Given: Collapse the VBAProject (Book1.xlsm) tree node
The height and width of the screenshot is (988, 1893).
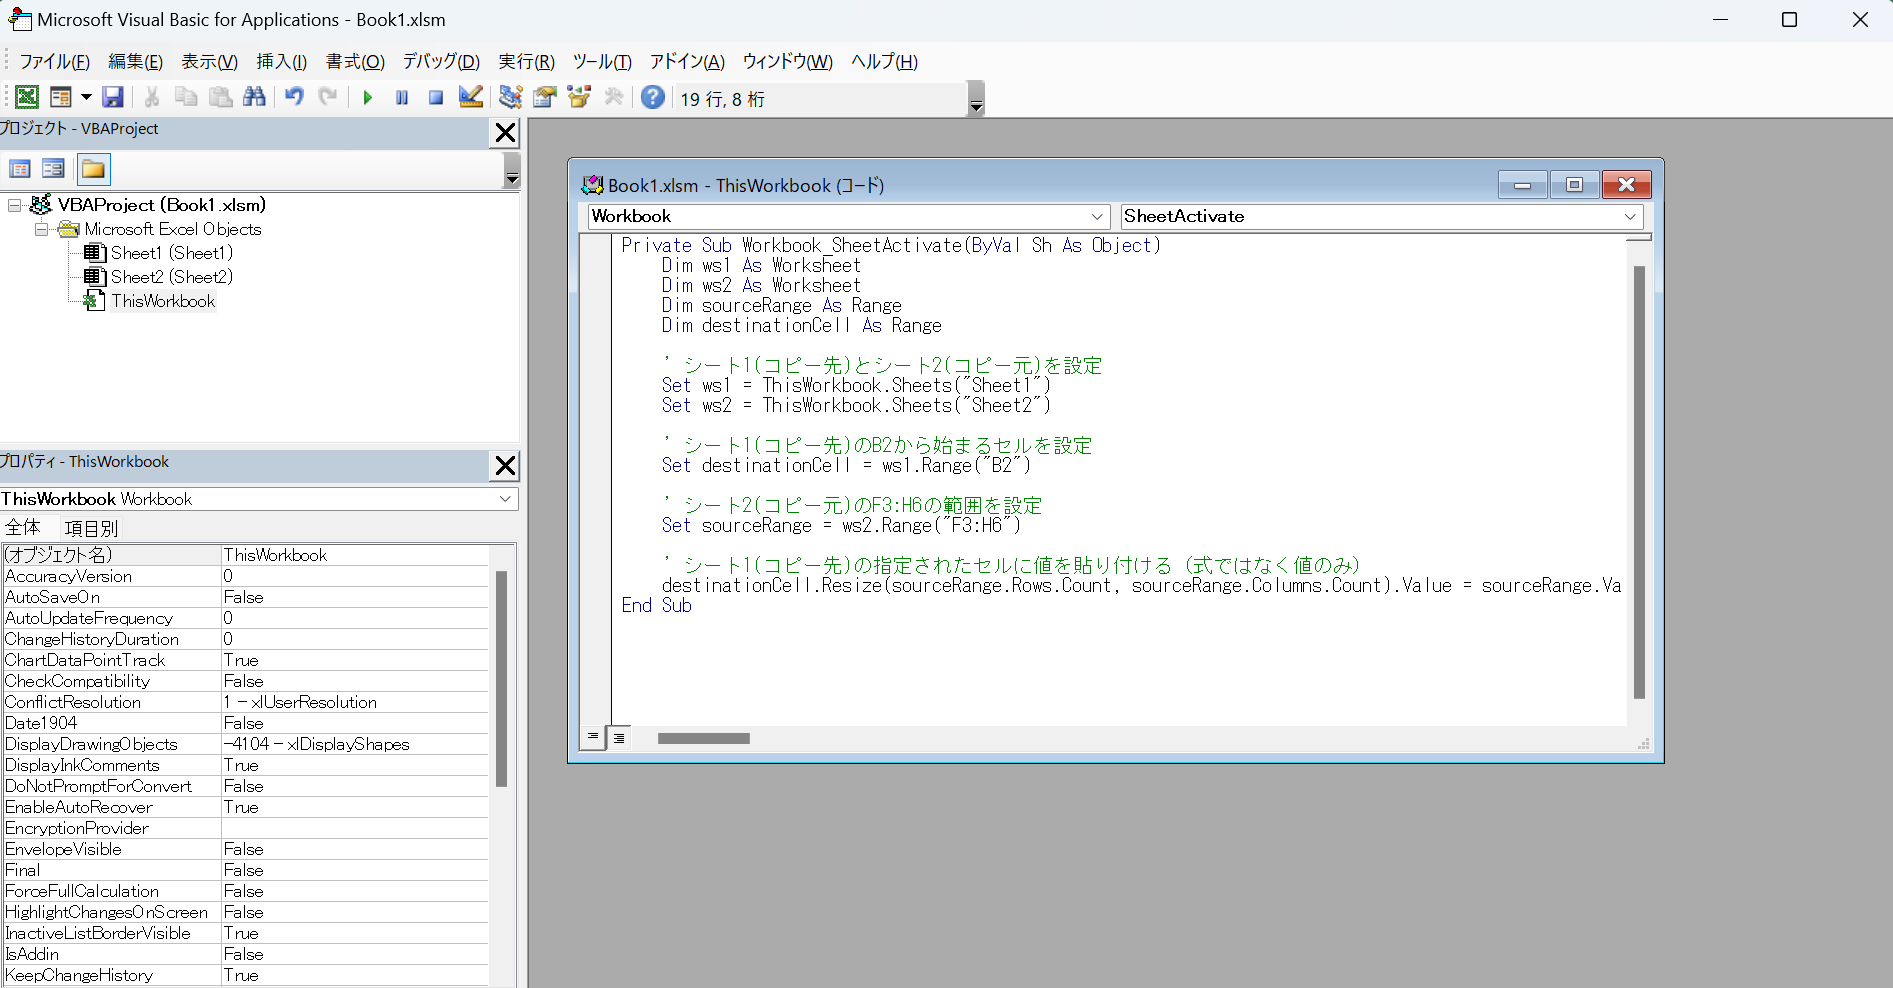Looking at the screenshot, I should click(15, 205).
